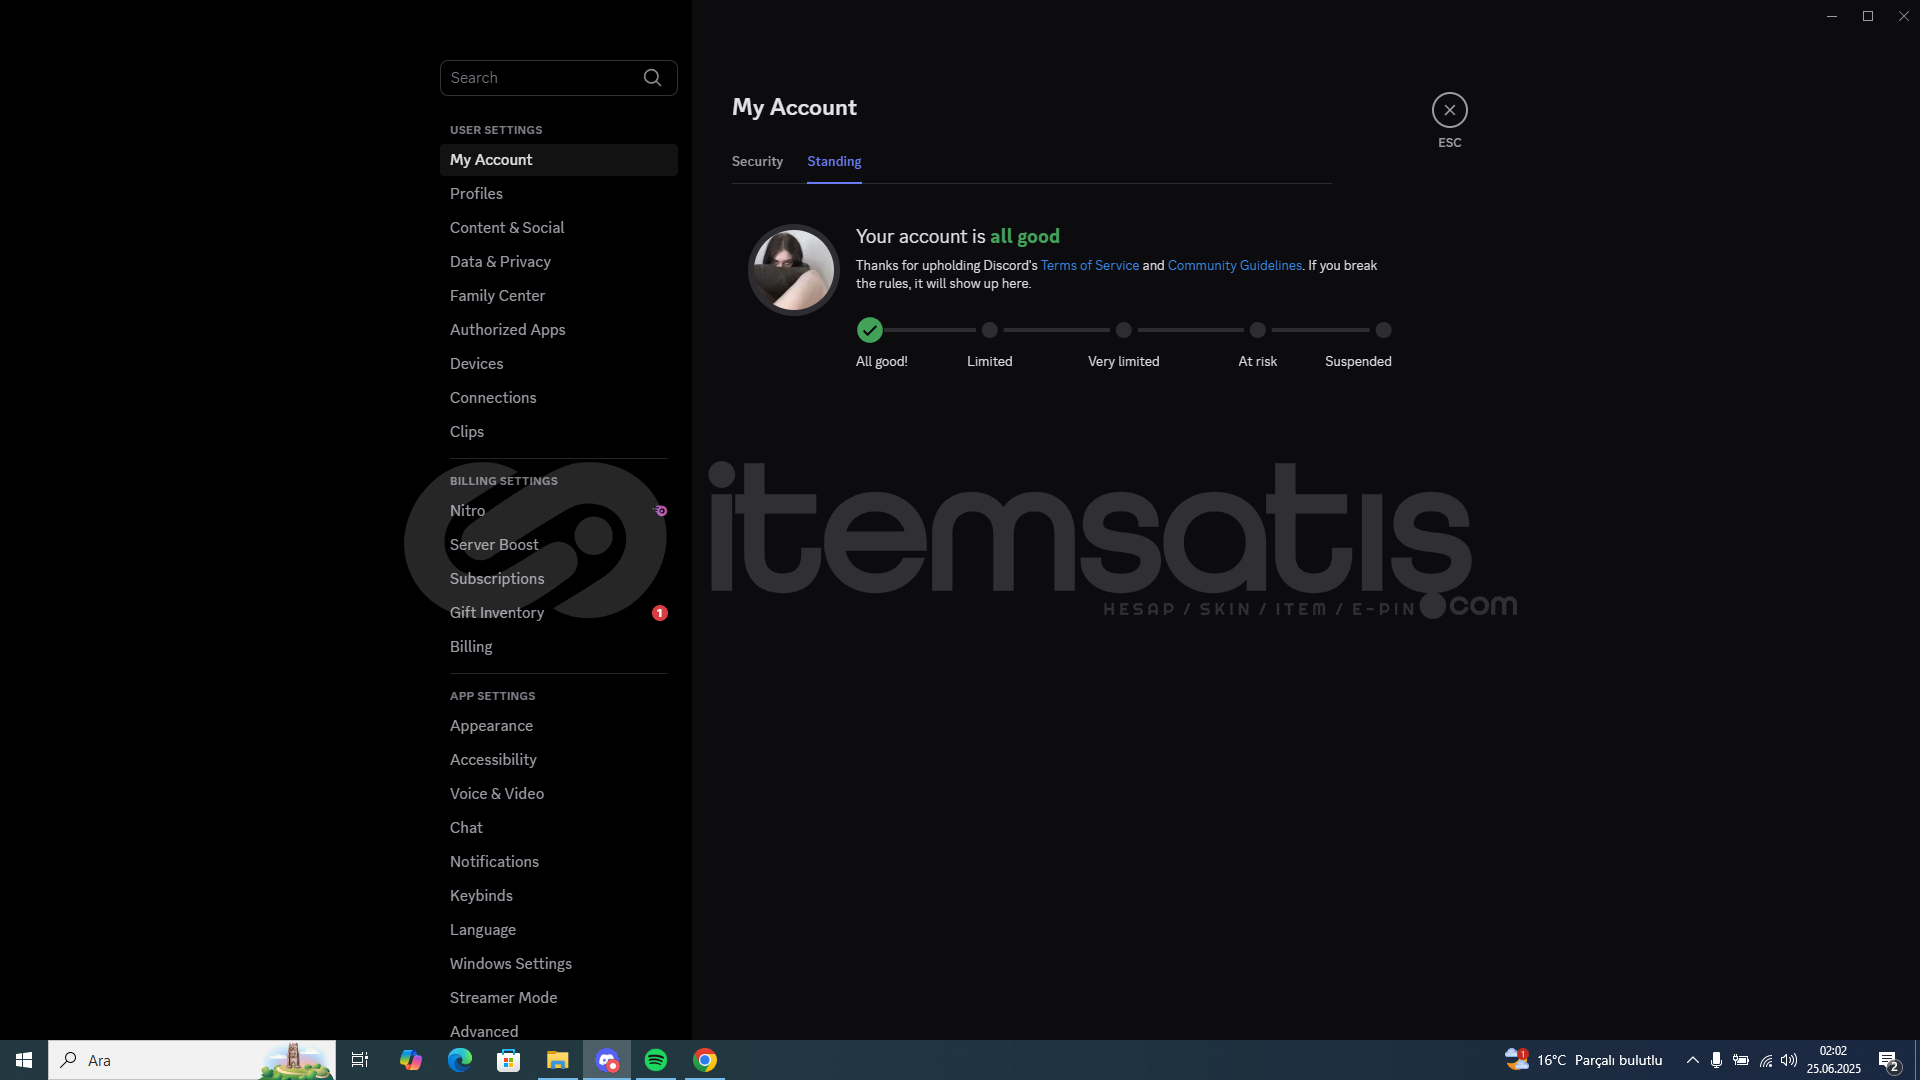The image size is (1920, 1080).
Task: Open the Terms of Service link
Action: (1089, 265)
